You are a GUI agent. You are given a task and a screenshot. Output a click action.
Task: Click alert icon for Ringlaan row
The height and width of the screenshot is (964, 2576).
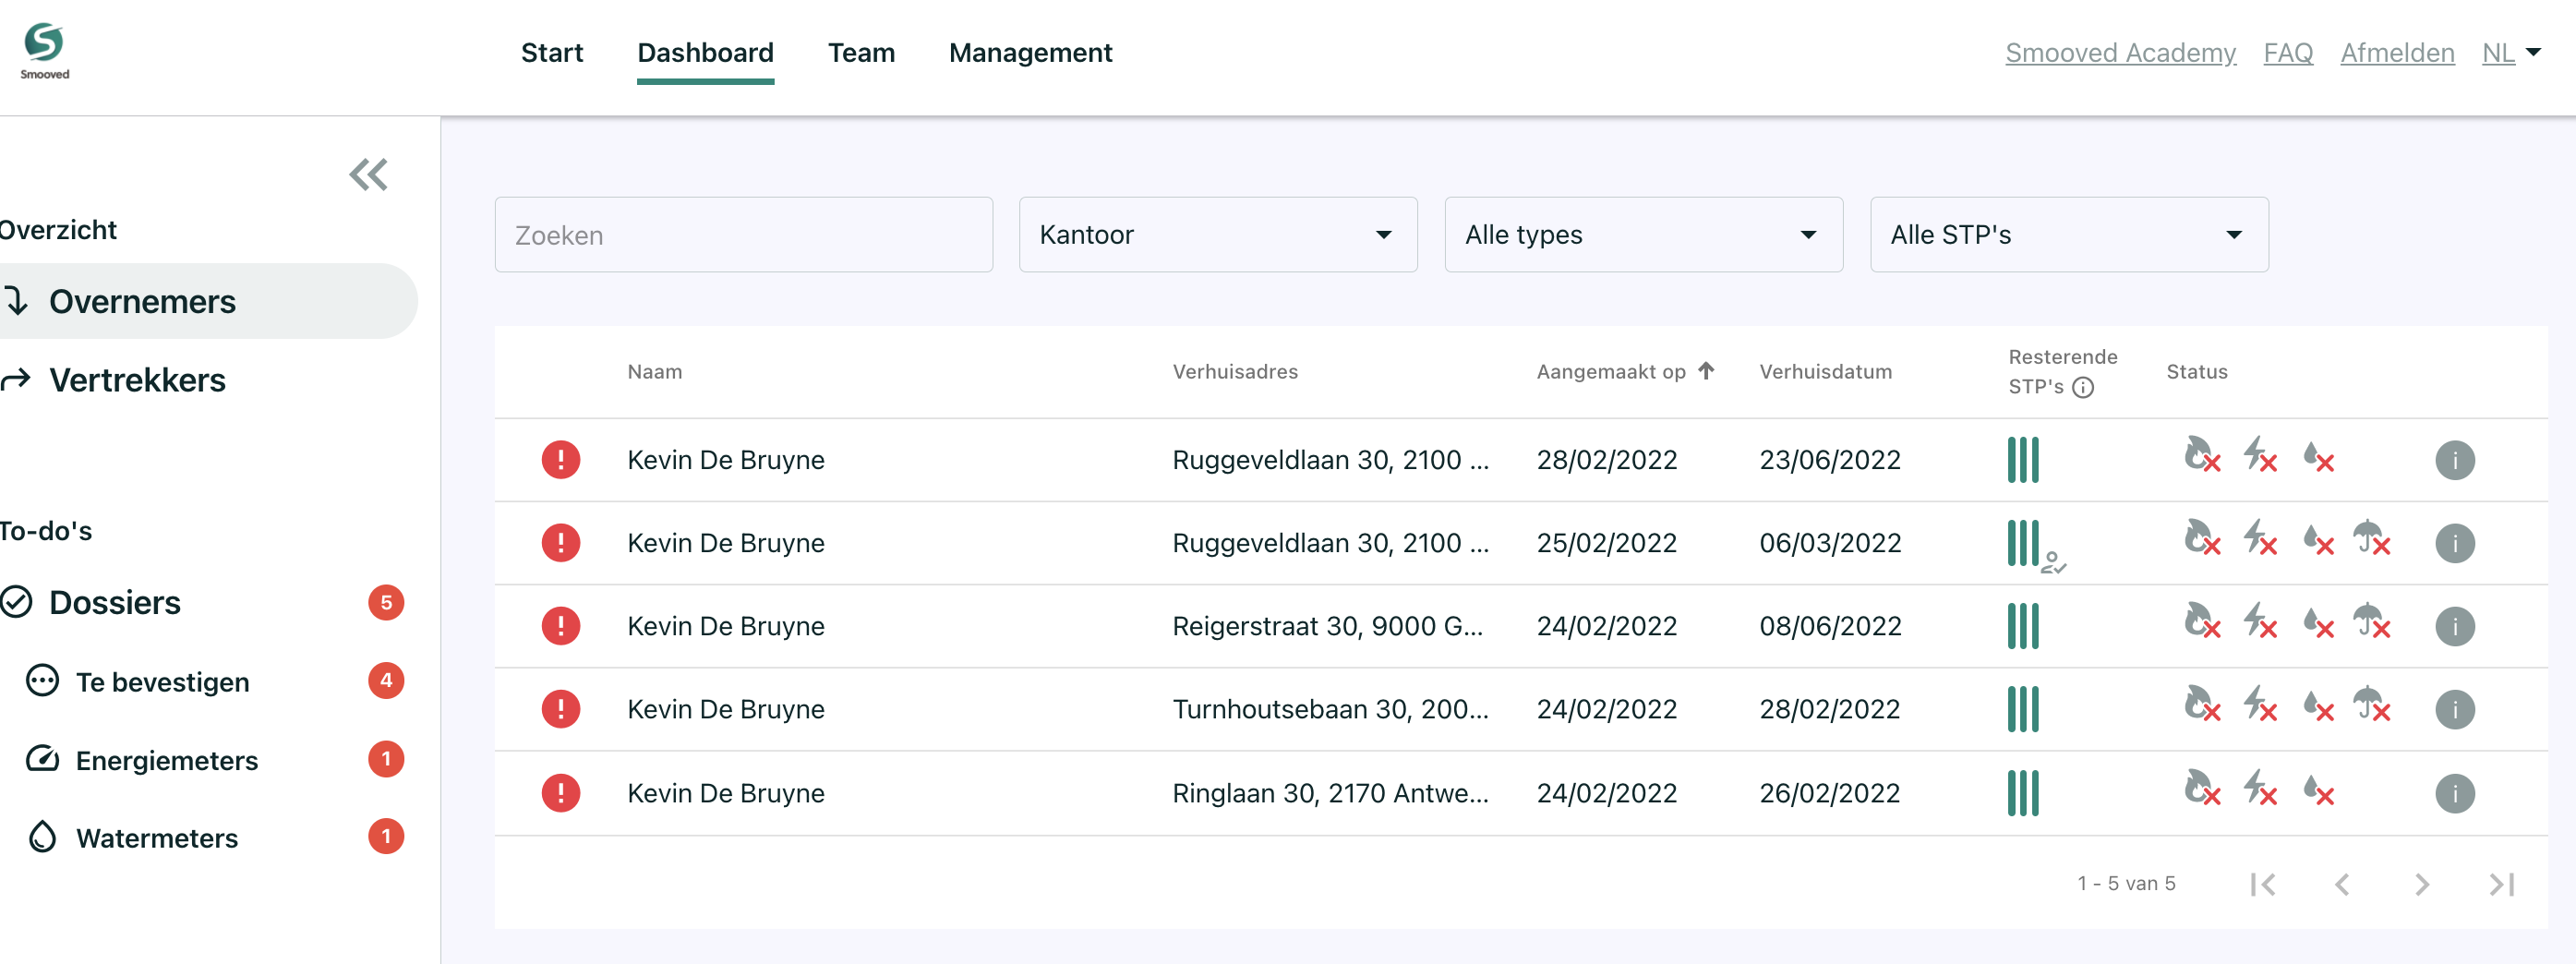point(561,793)
